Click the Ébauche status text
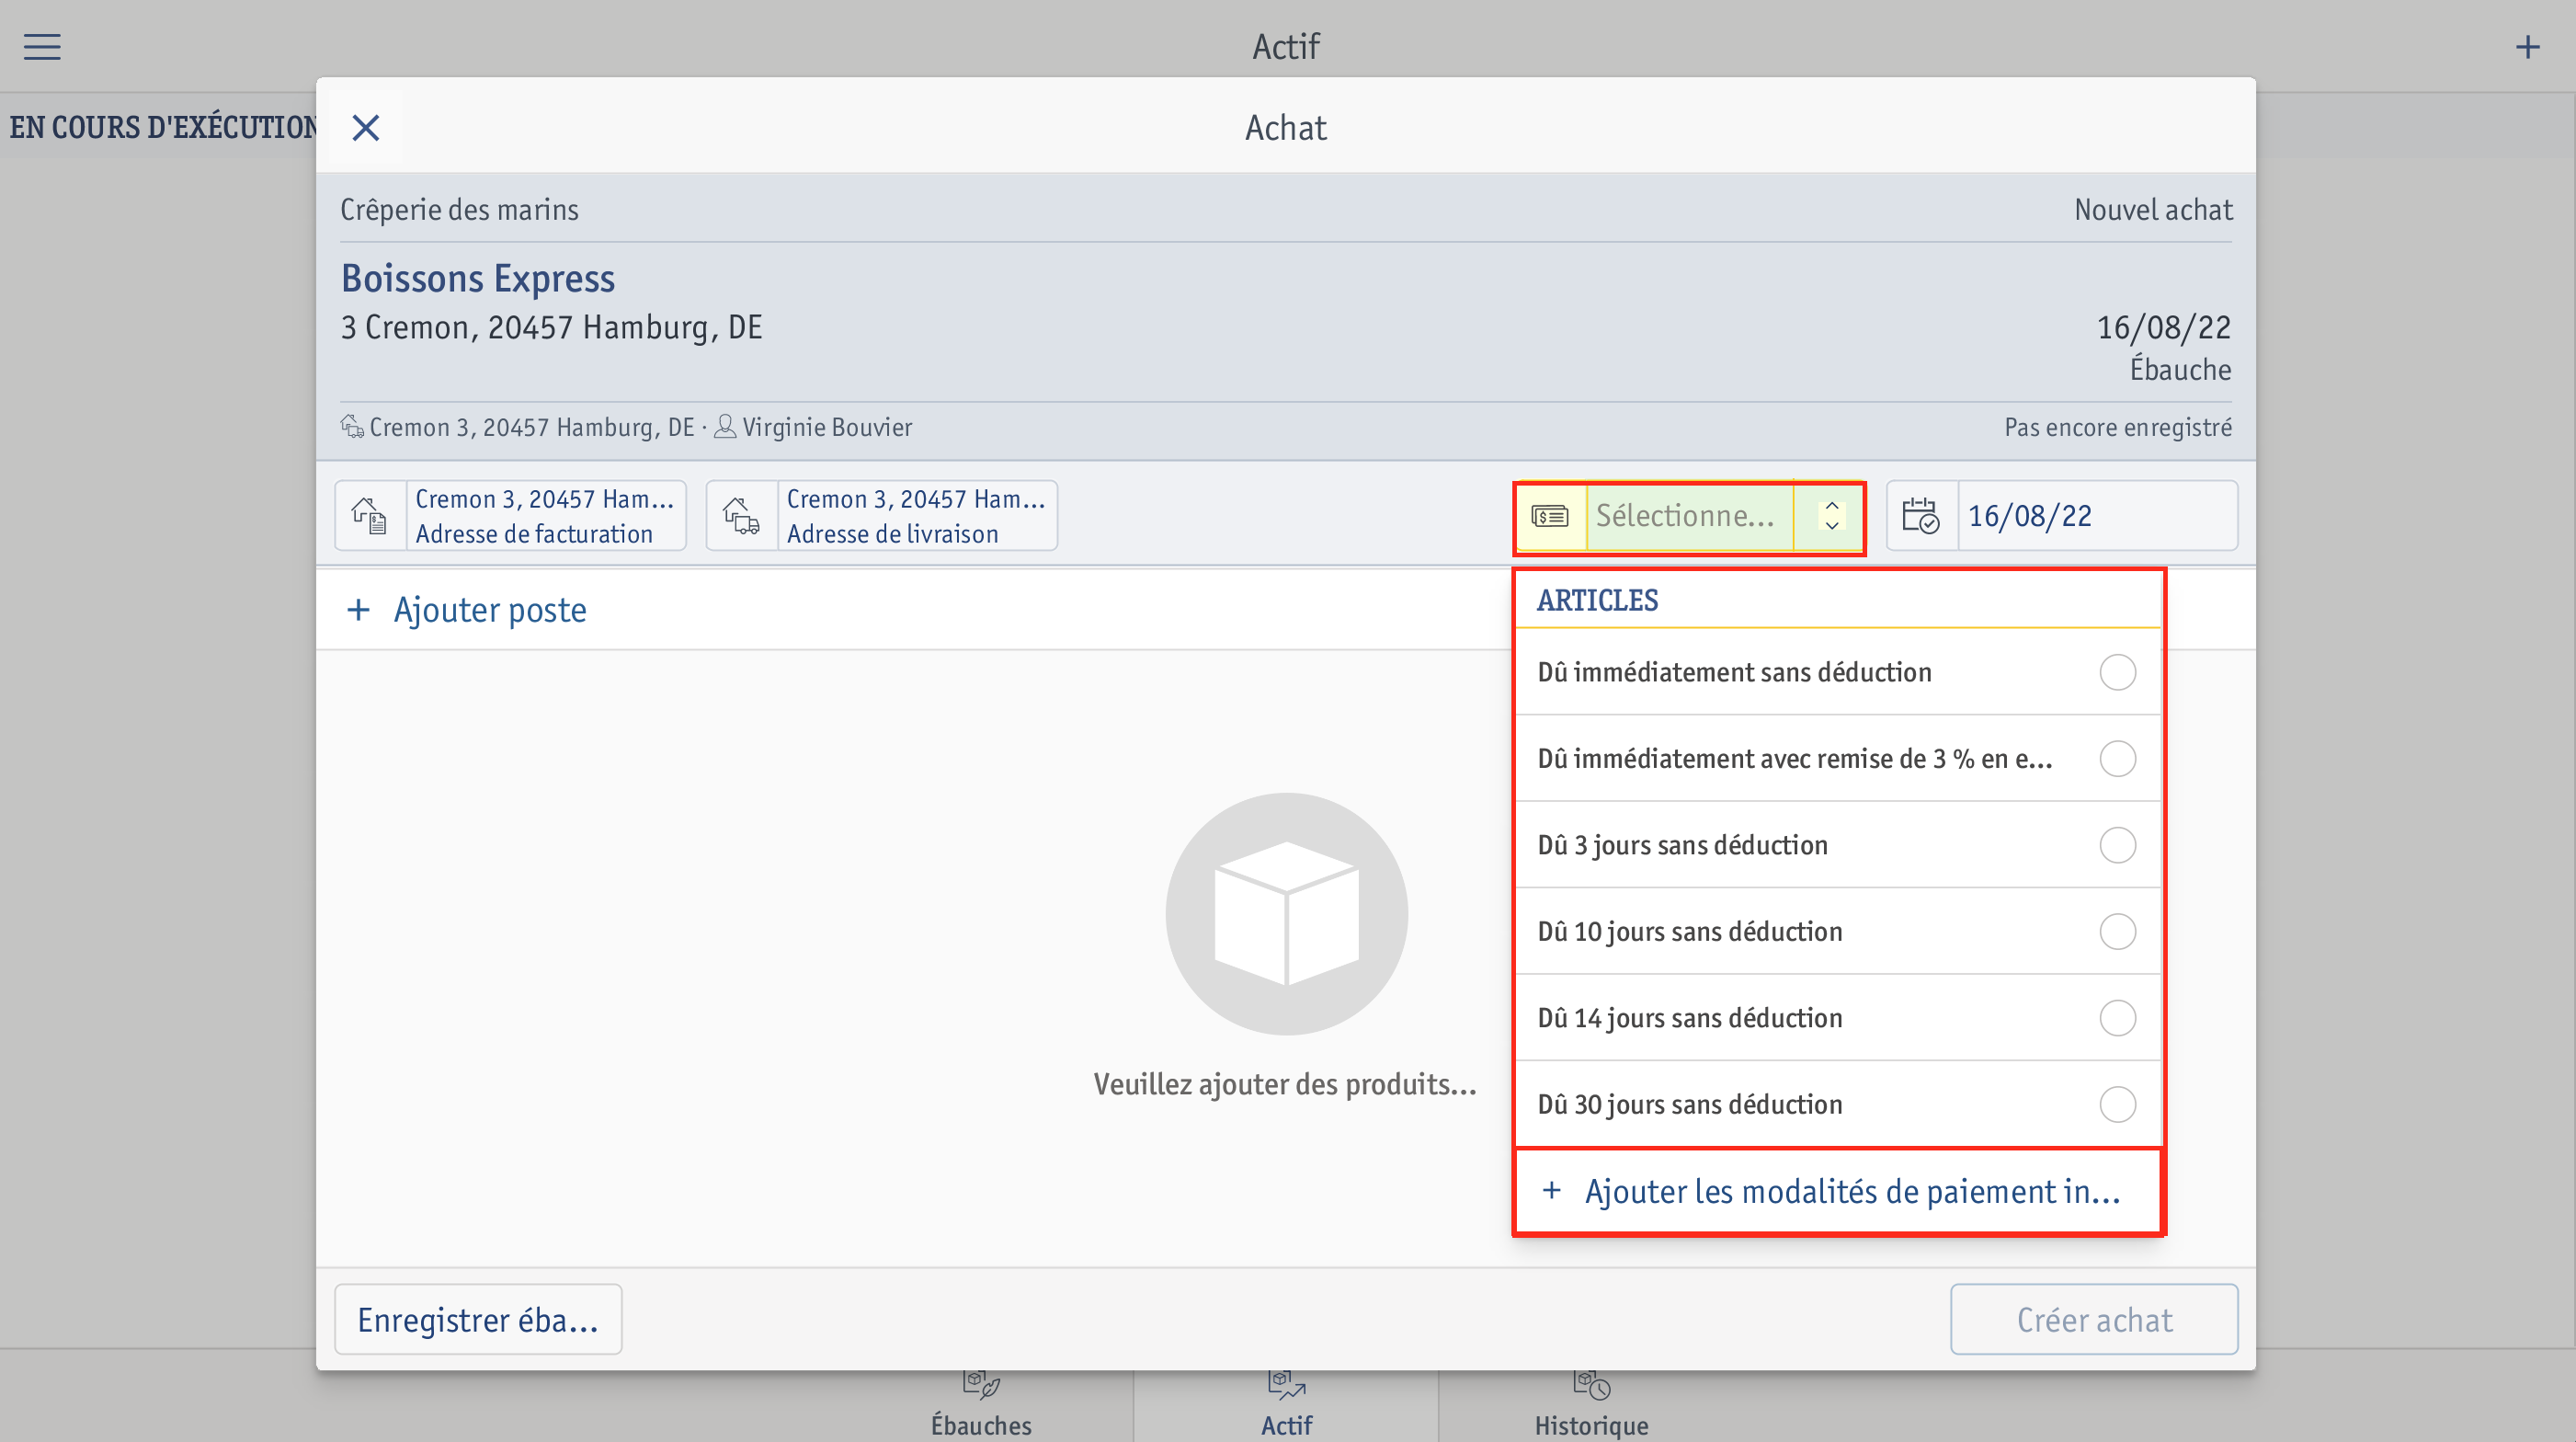 2180,369
